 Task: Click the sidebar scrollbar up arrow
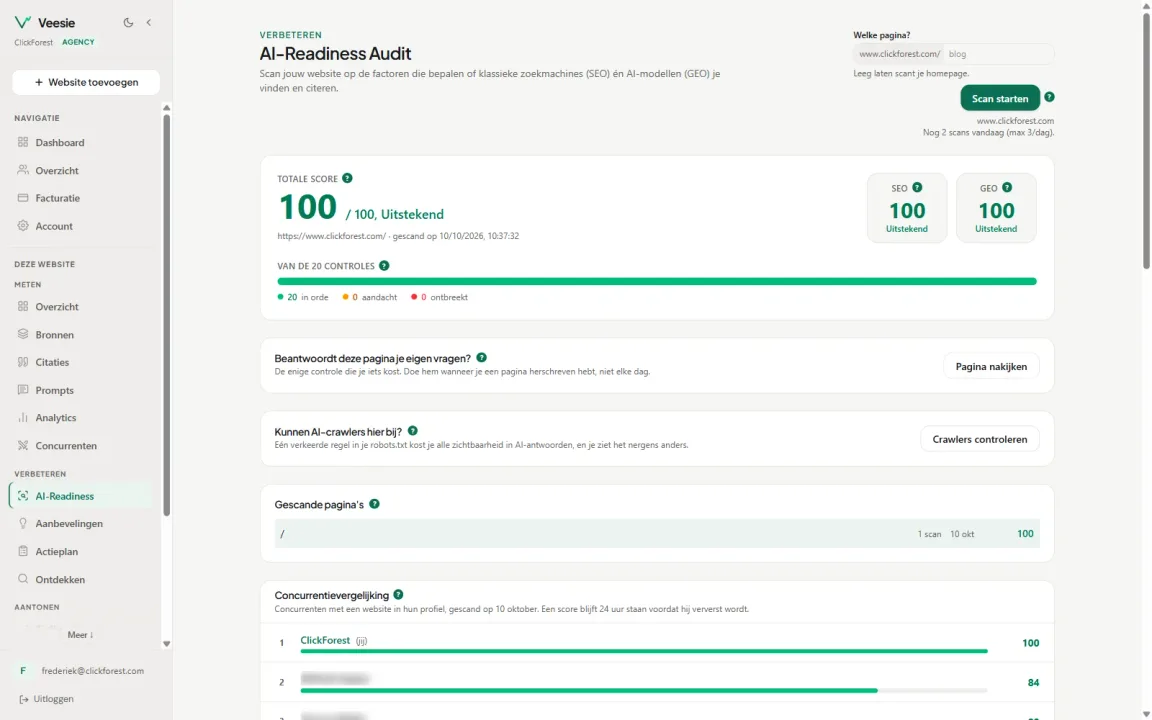click(x=166, y=108)
